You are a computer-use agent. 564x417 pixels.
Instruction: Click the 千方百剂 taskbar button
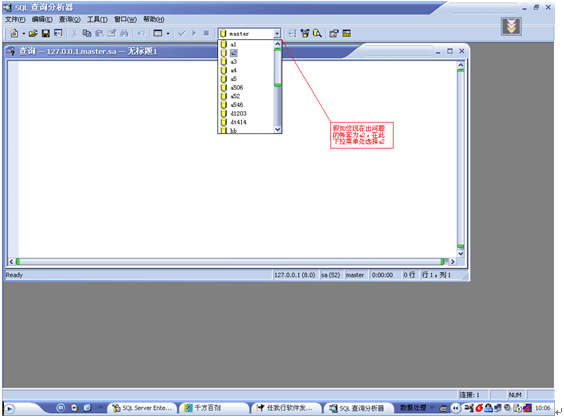[214, 408]
